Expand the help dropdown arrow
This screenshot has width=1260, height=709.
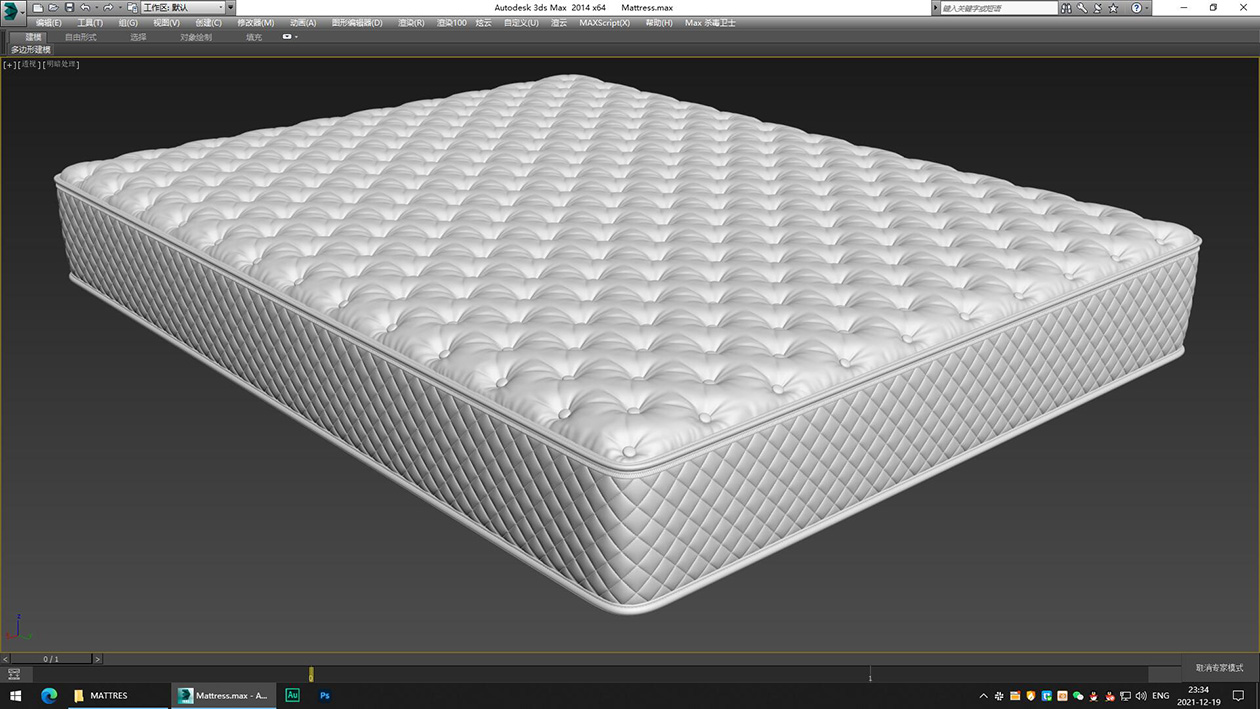(1146, 8)
